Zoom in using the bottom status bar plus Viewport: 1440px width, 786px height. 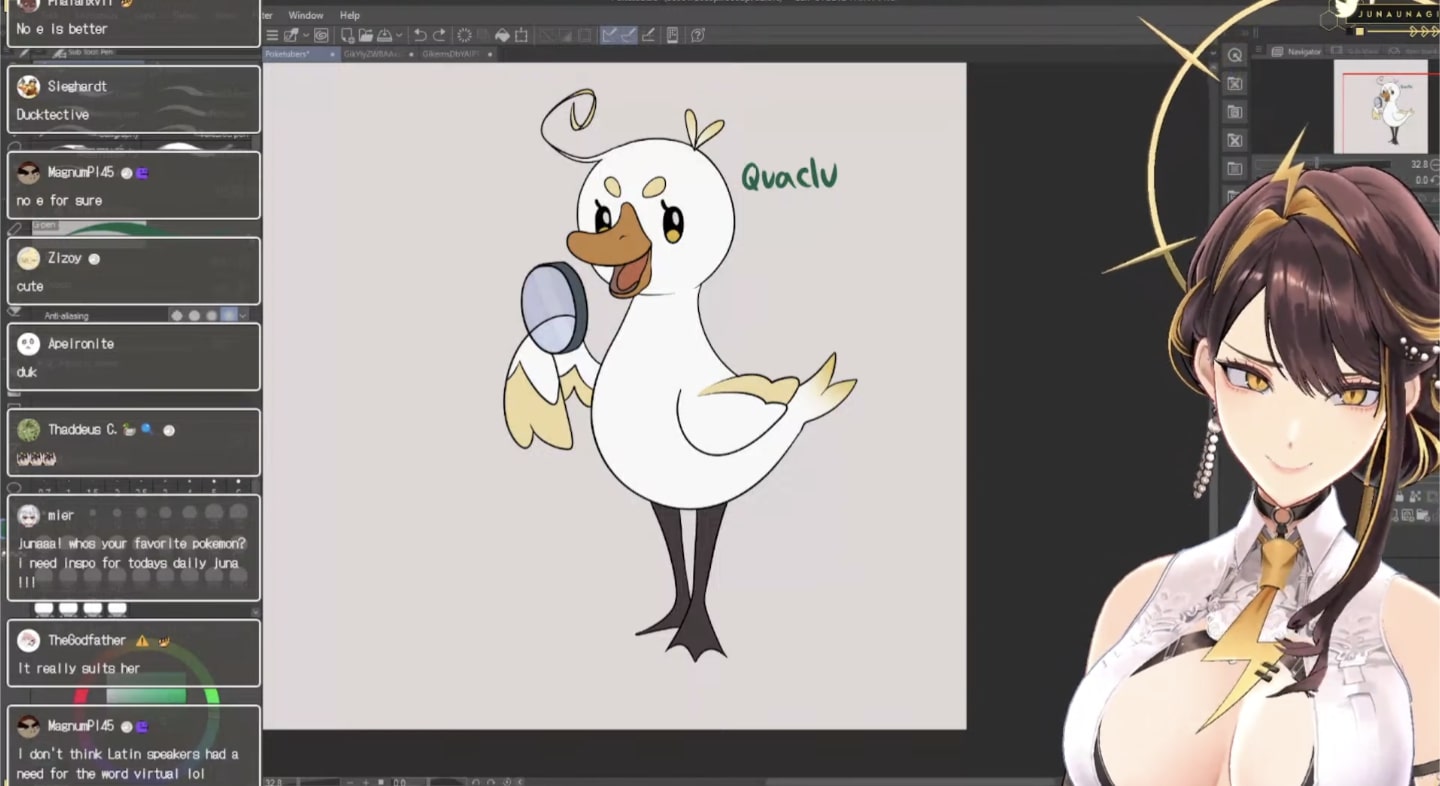coord(366,781)
